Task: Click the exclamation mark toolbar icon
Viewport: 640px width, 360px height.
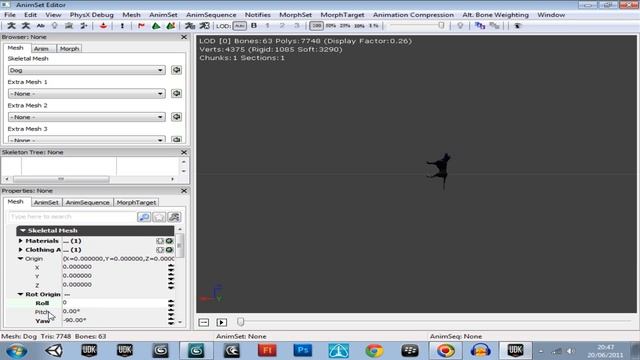Action: pos(122,26)
